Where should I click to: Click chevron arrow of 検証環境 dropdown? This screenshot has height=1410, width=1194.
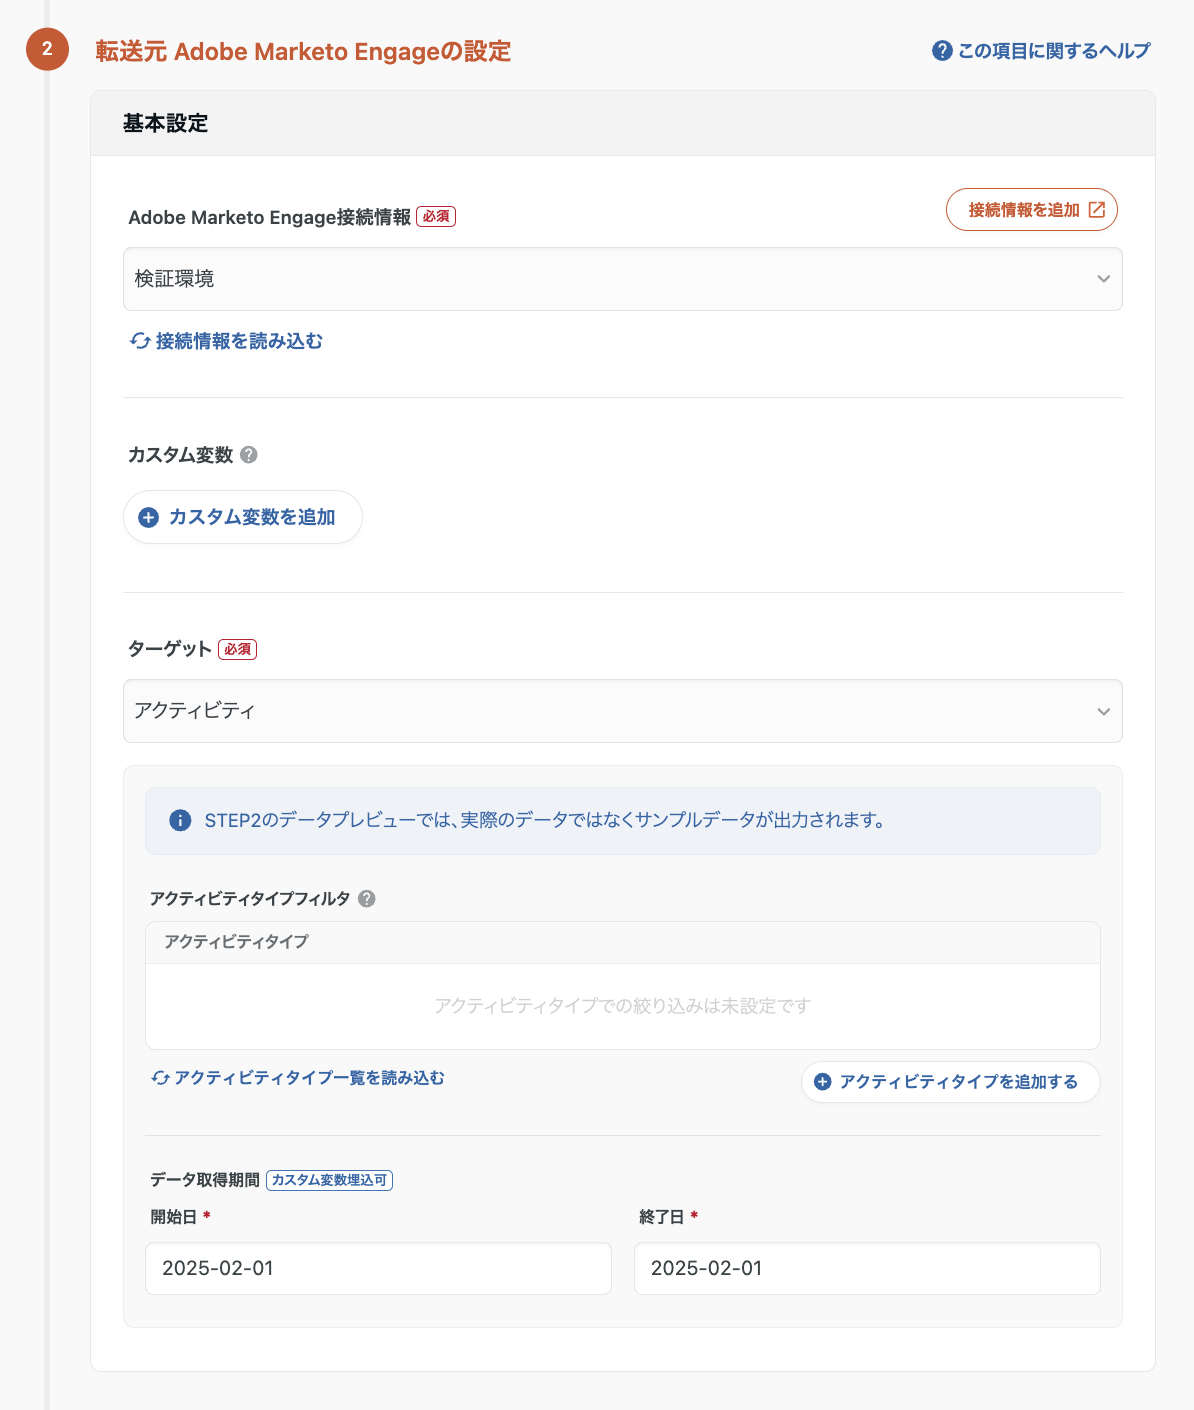point(1103,279)
